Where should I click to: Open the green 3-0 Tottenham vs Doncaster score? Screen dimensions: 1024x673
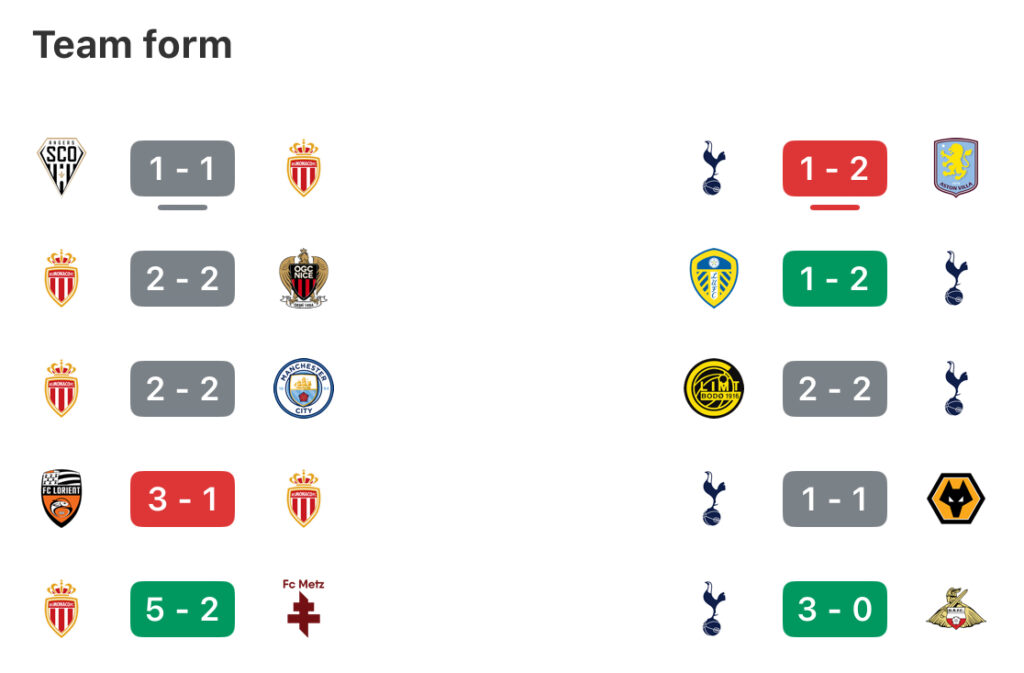(834, 608)
